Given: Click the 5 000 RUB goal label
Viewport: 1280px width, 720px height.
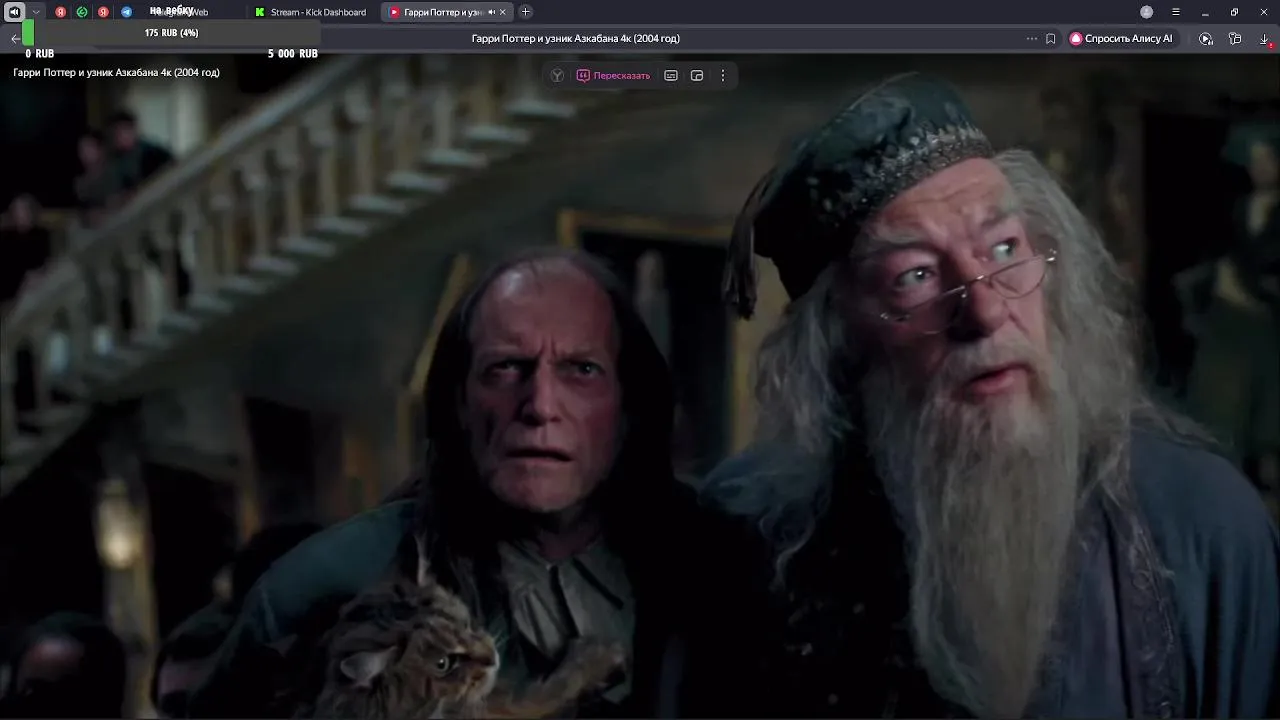Looking at the screenshot, I should tap(293, 53).
